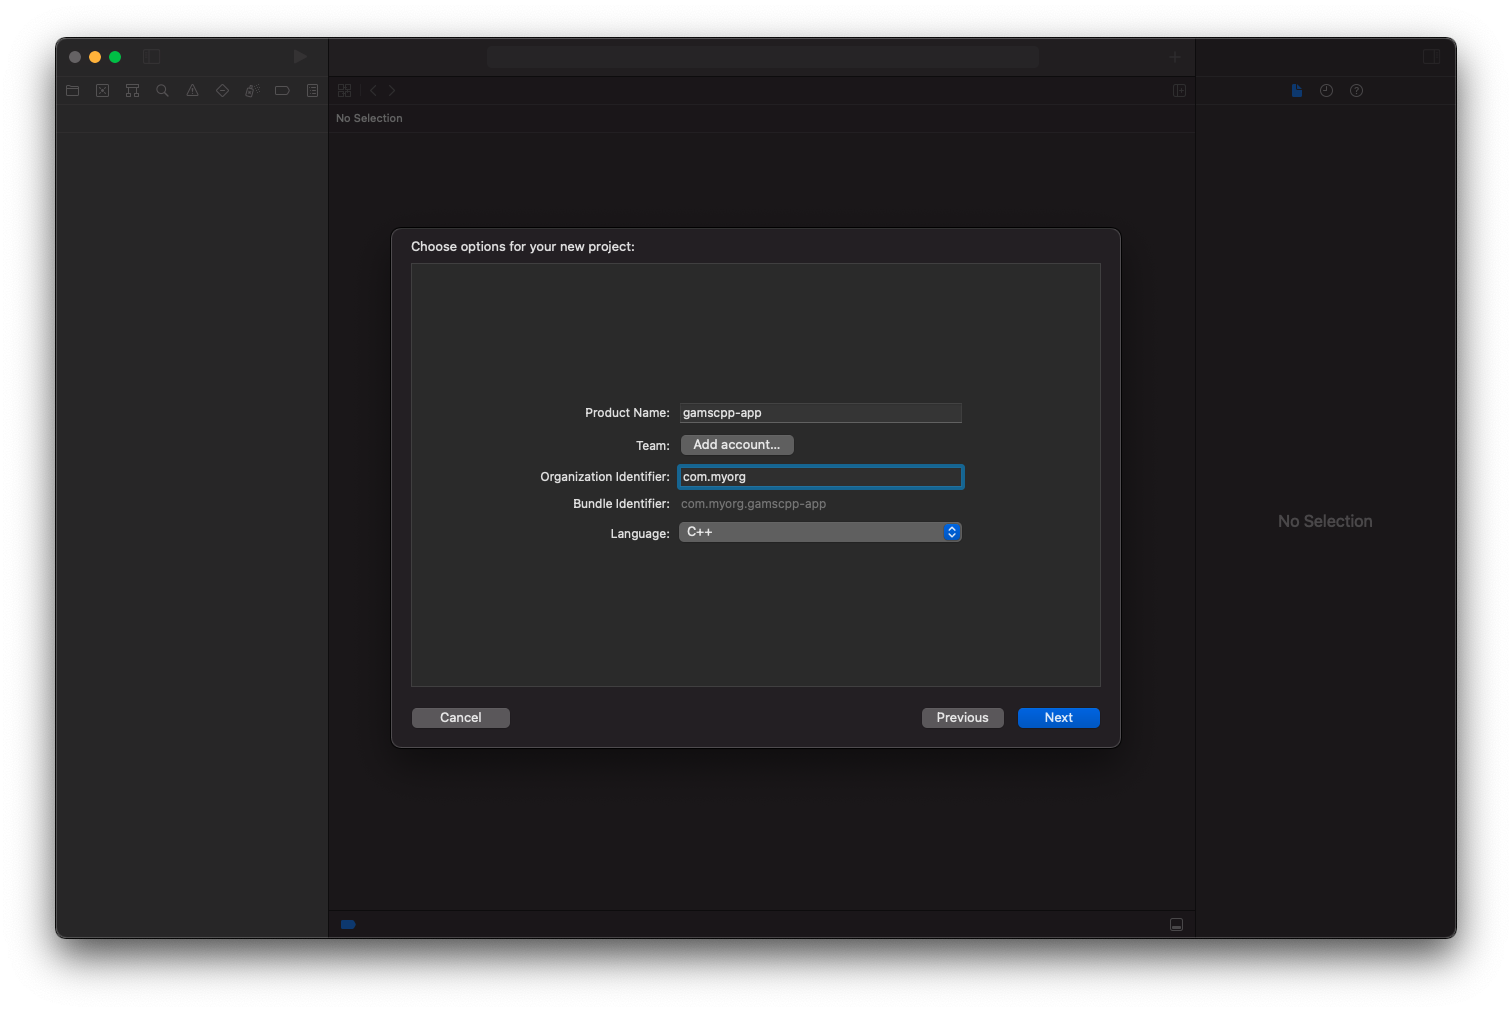Open the Breakpoint navigator icon
The width and height of the screenshot is (1512, 1012).
[x=282, y=91]
